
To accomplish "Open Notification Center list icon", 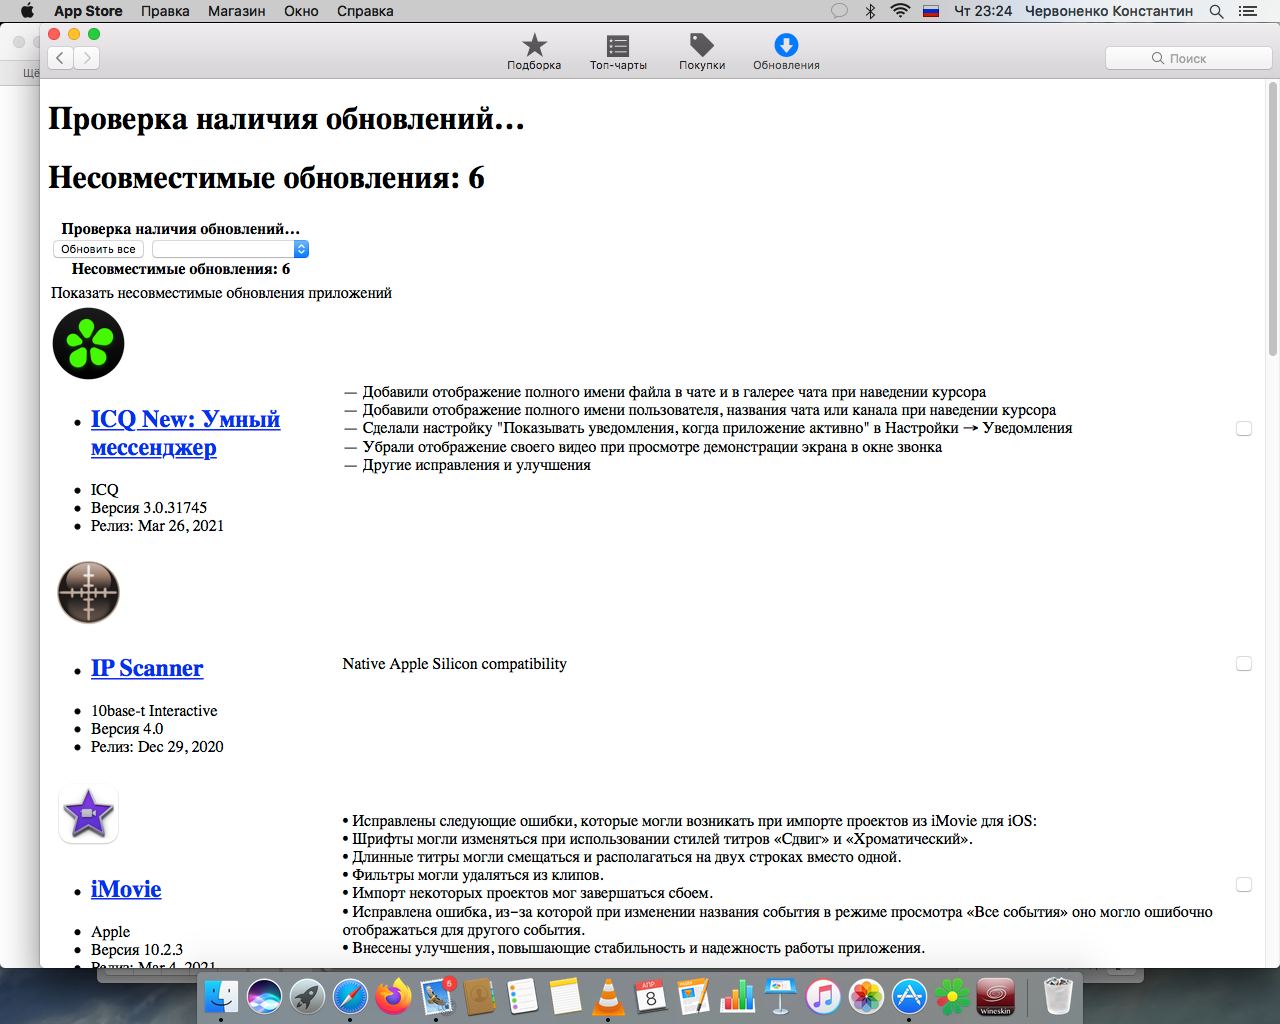I will [1248, 11].
